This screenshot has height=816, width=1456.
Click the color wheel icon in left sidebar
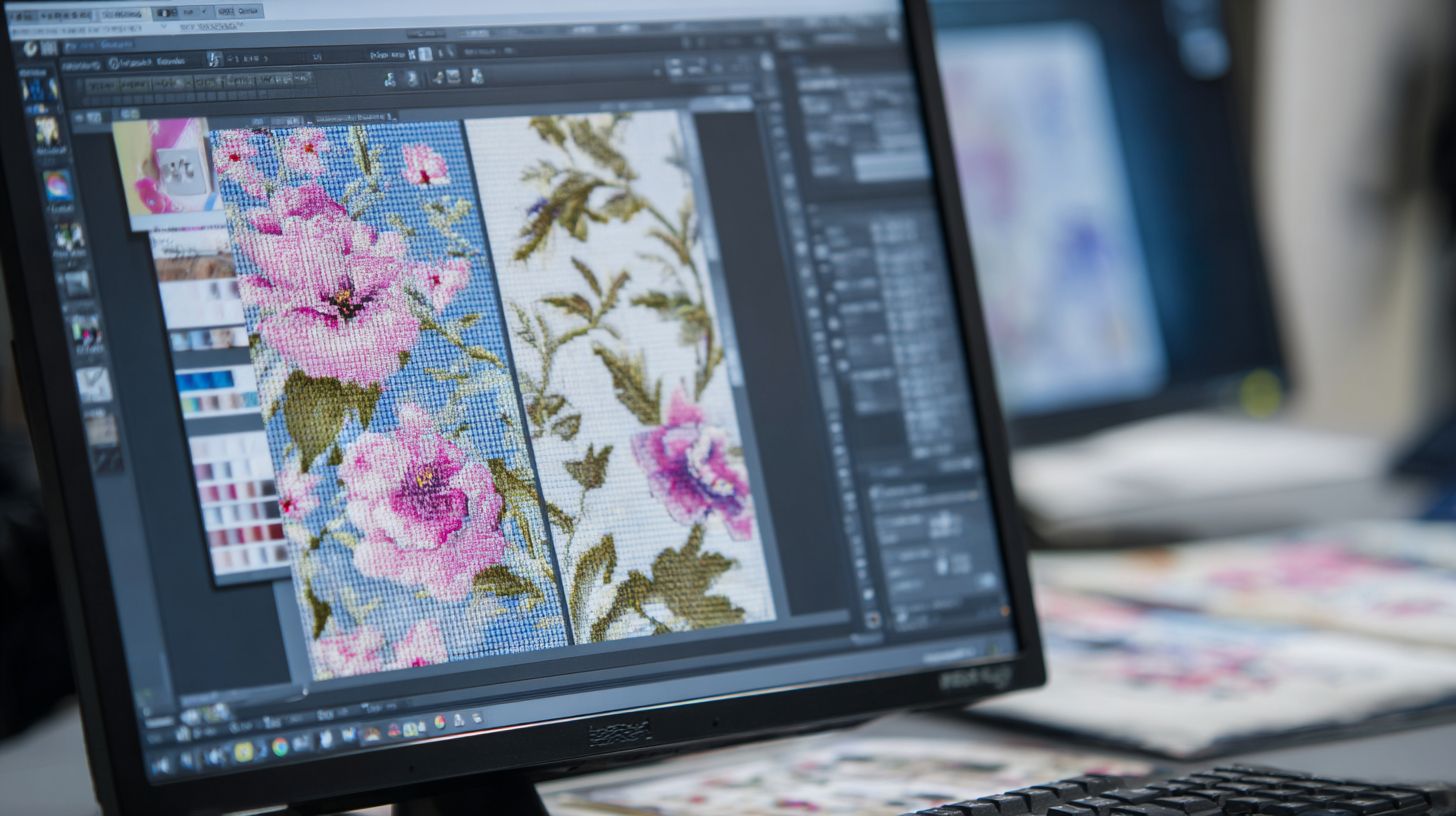point(57,185)
